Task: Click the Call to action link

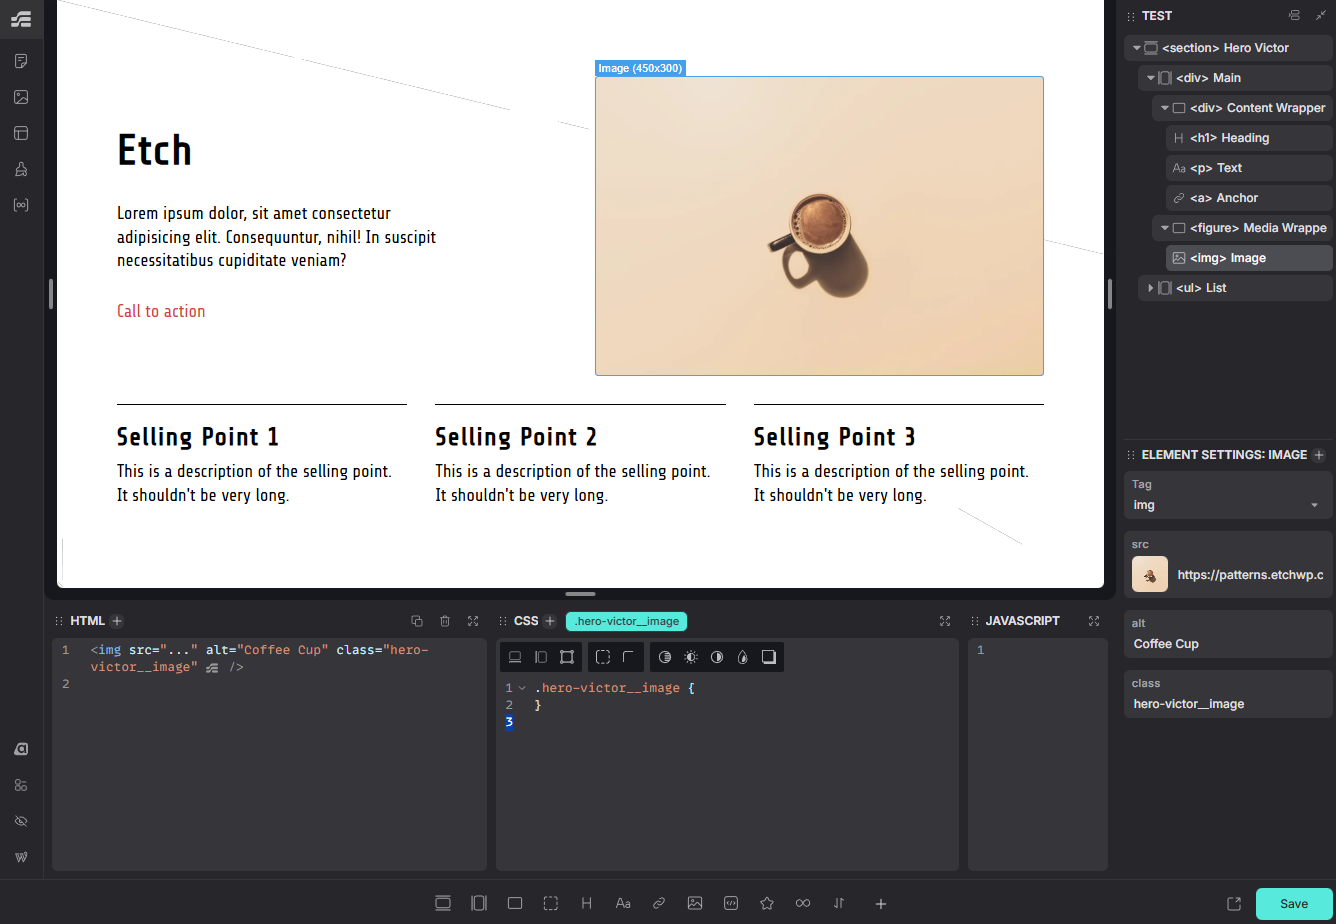Action: click(161, 311)
